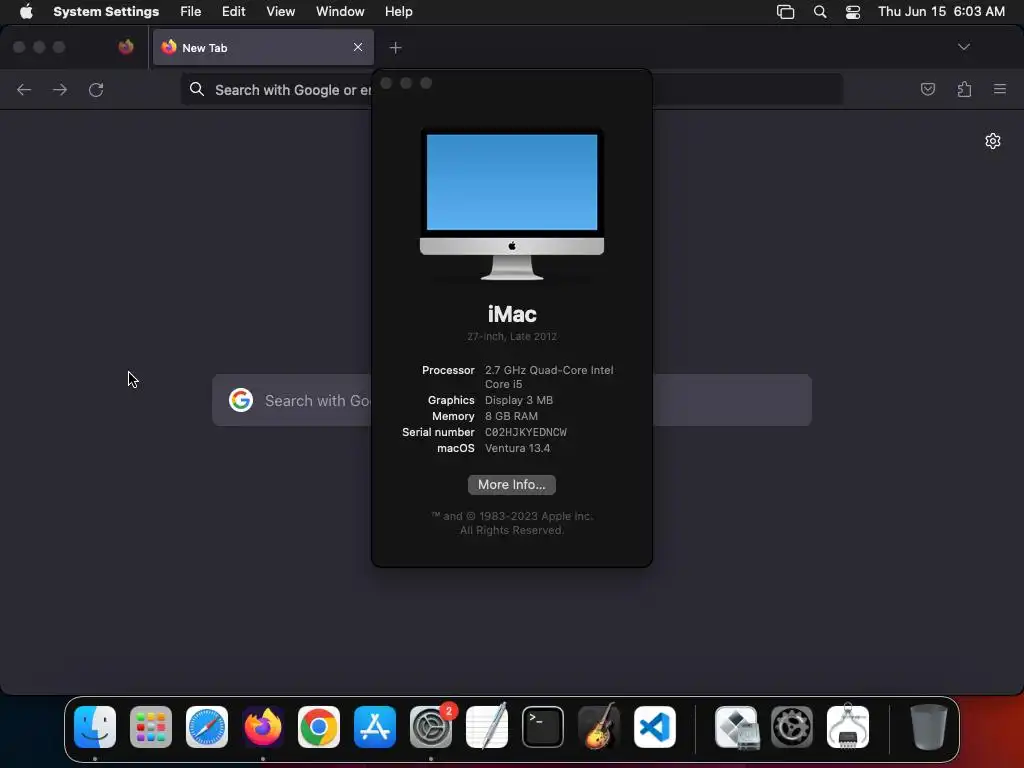Click the 8 GB RAM memory value

pyautogui.click(x=511, y=417)
